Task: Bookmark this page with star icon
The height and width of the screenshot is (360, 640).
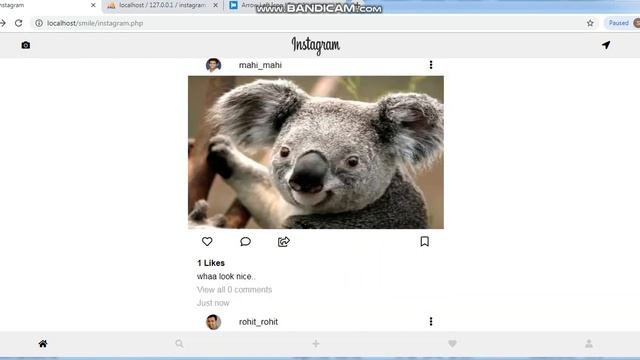Action: click(x=590, y=23)
